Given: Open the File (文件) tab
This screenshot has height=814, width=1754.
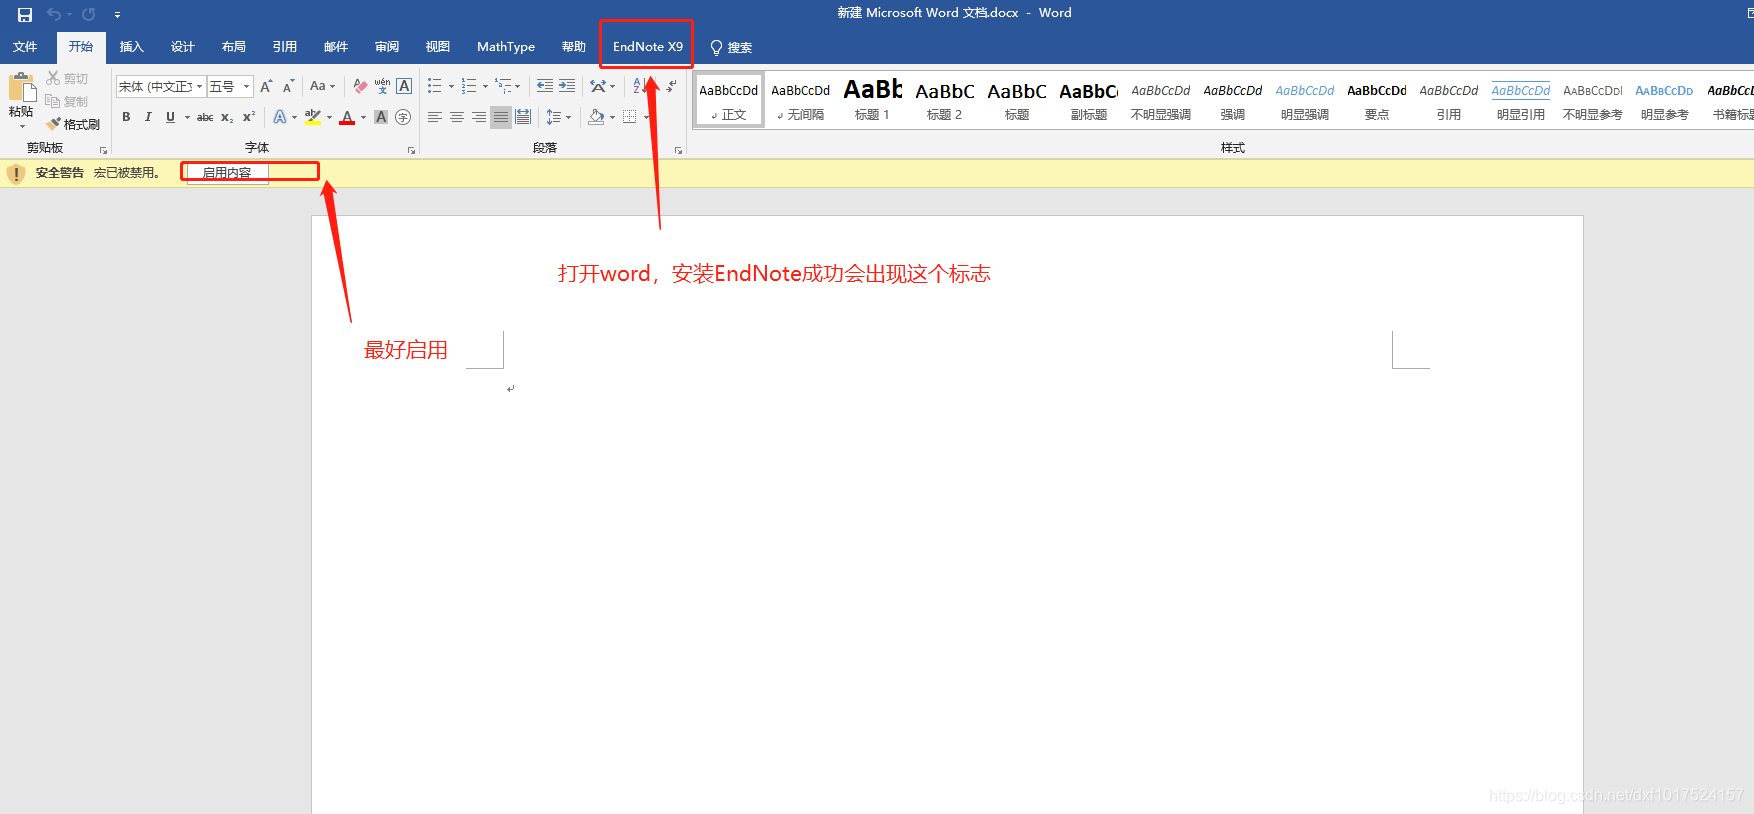Looking at the screenshot, I should (x=25, y=47).
